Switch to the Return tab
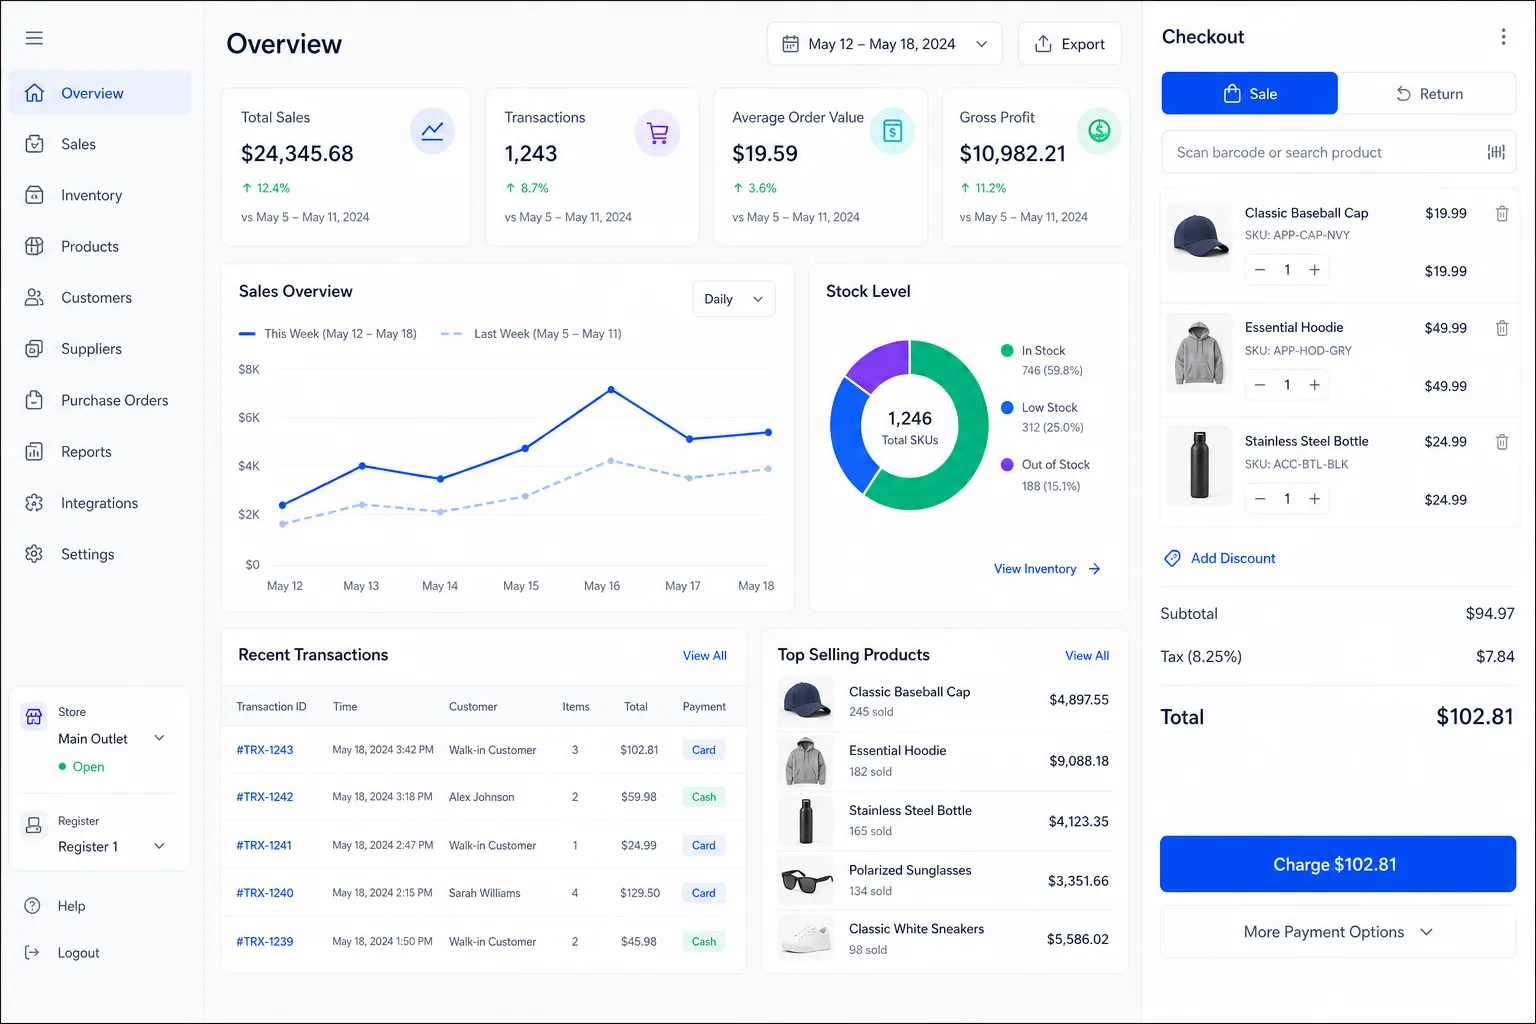This screenshot has height=1024, width=1536. tap(1428, 93)
